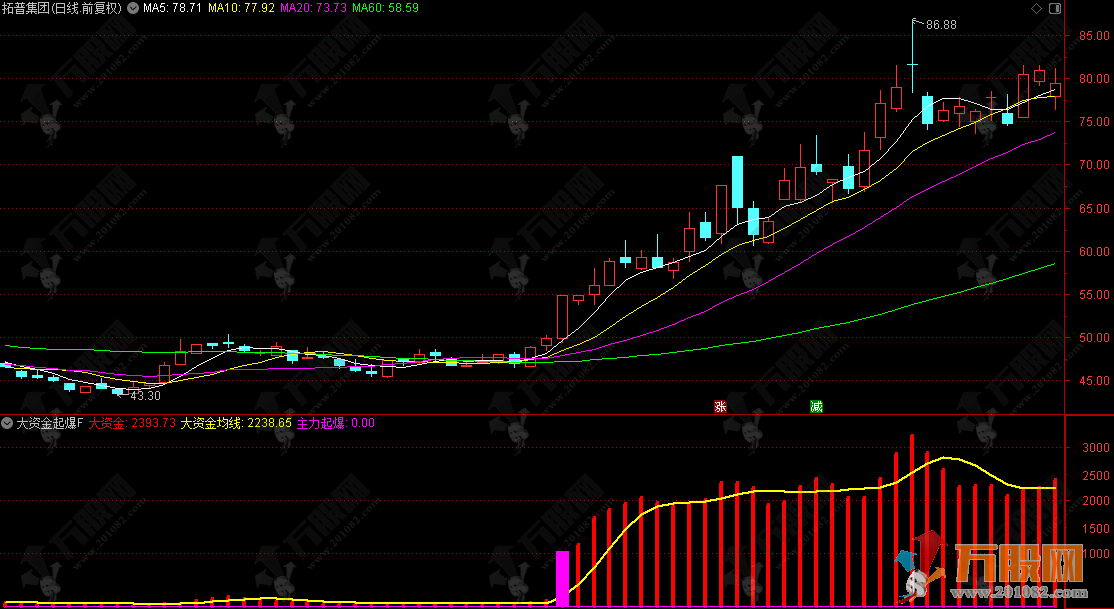Click the 大资金起爆F indicator name
1114x609 pixels.
pyautogui.click(x=50, y=423)
